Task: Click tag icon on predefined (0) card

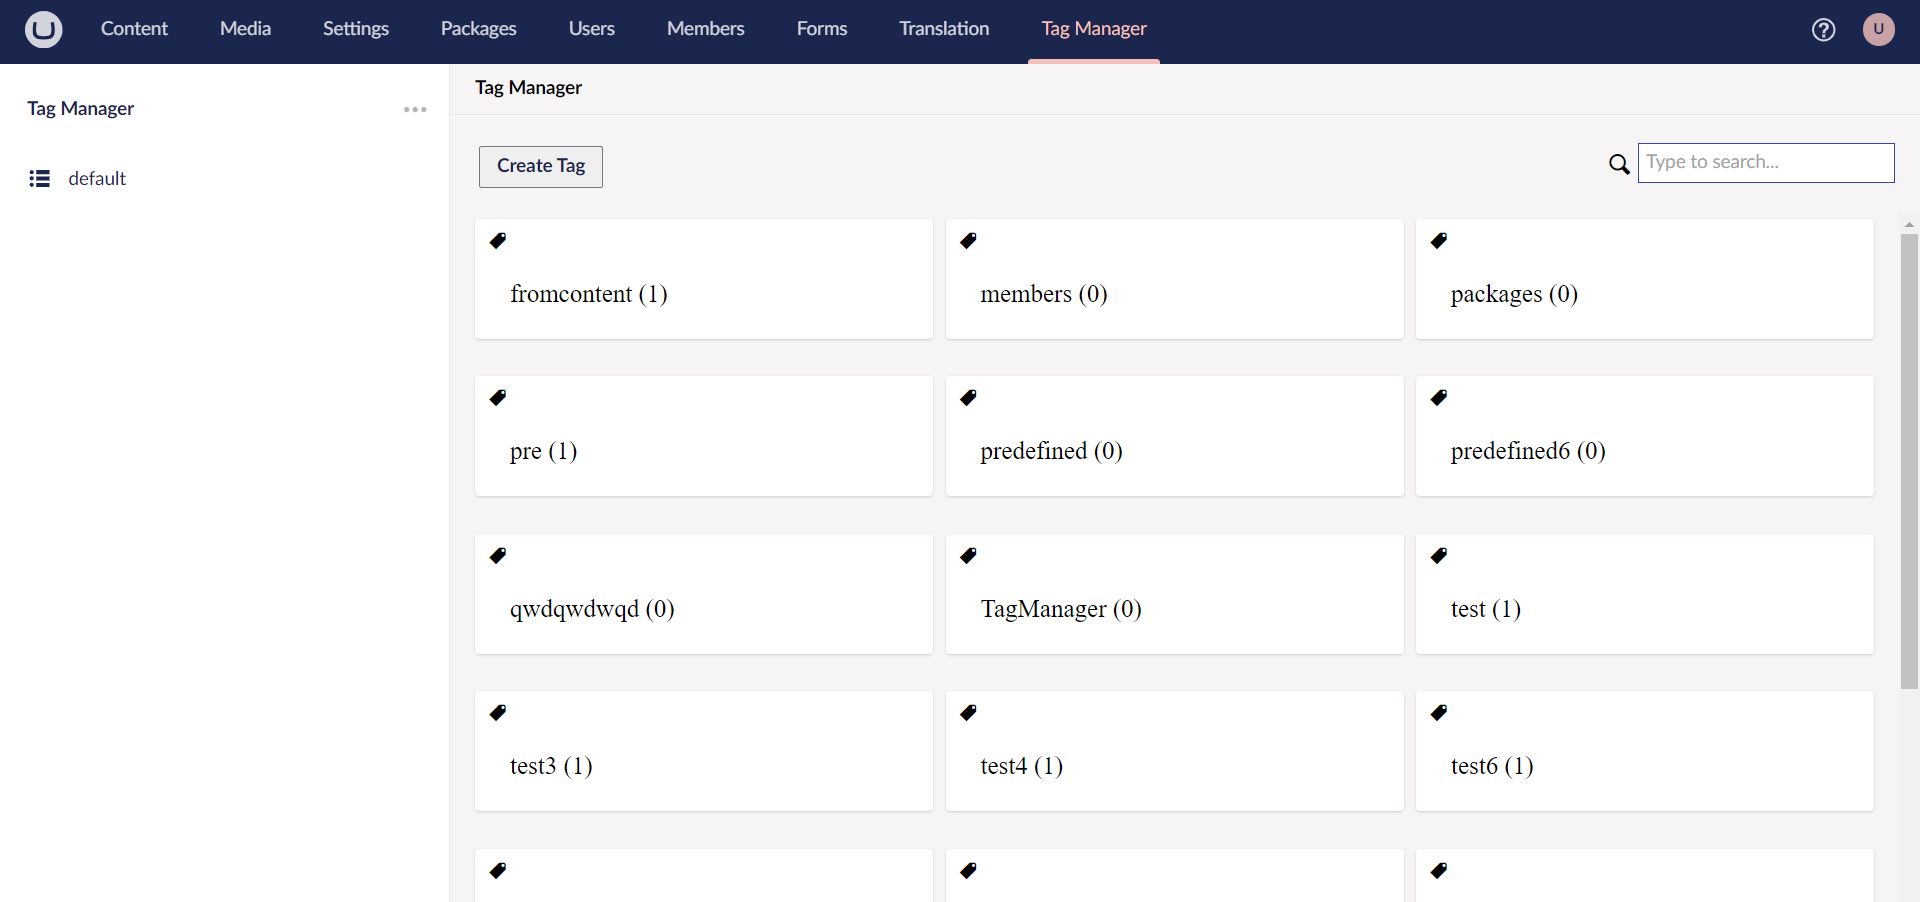Action: tap(968, 398)
